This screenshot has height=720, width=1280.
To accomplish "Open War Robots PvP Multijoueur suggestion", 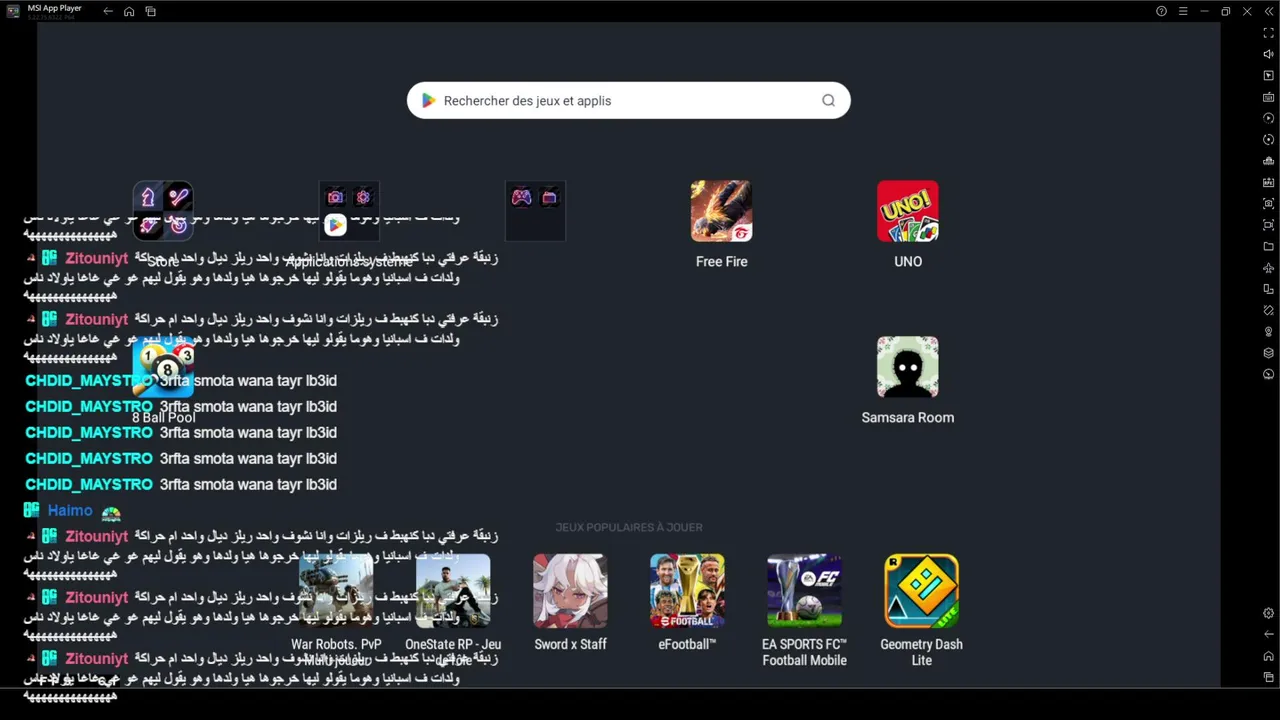I will pos(336,591).
